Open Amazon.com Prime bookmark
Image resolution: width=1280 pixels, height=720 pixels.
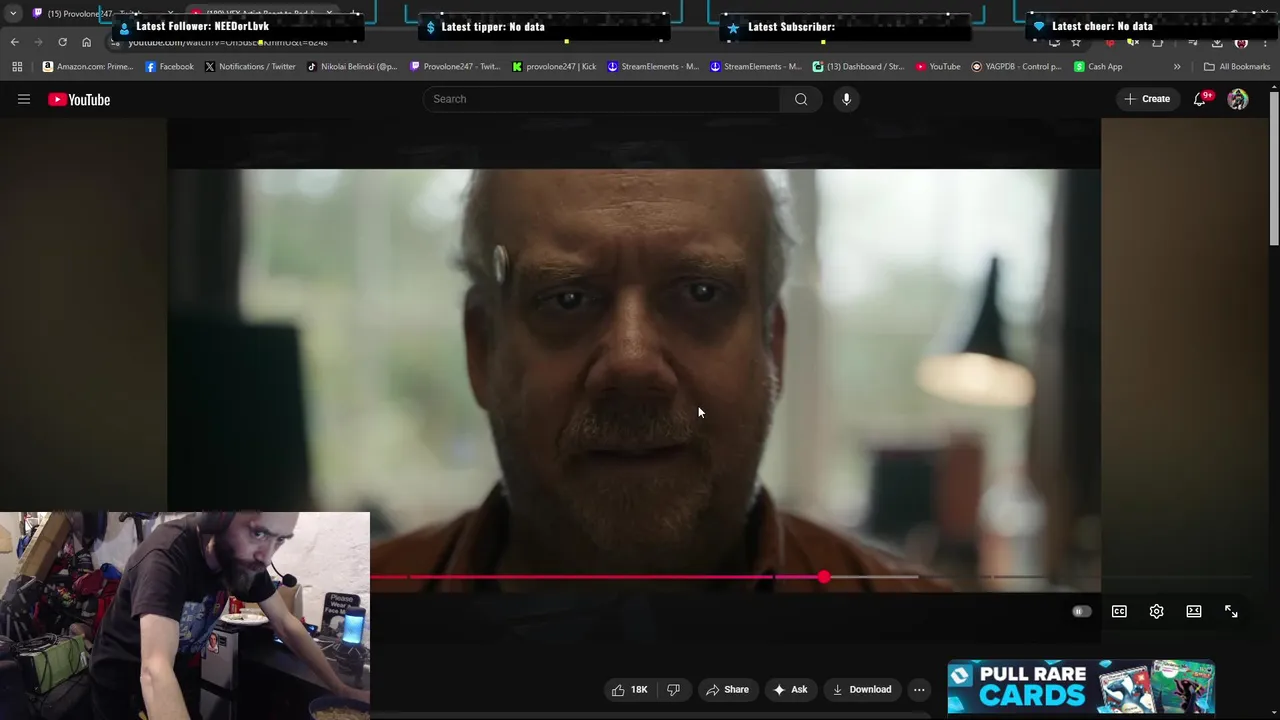88,66
